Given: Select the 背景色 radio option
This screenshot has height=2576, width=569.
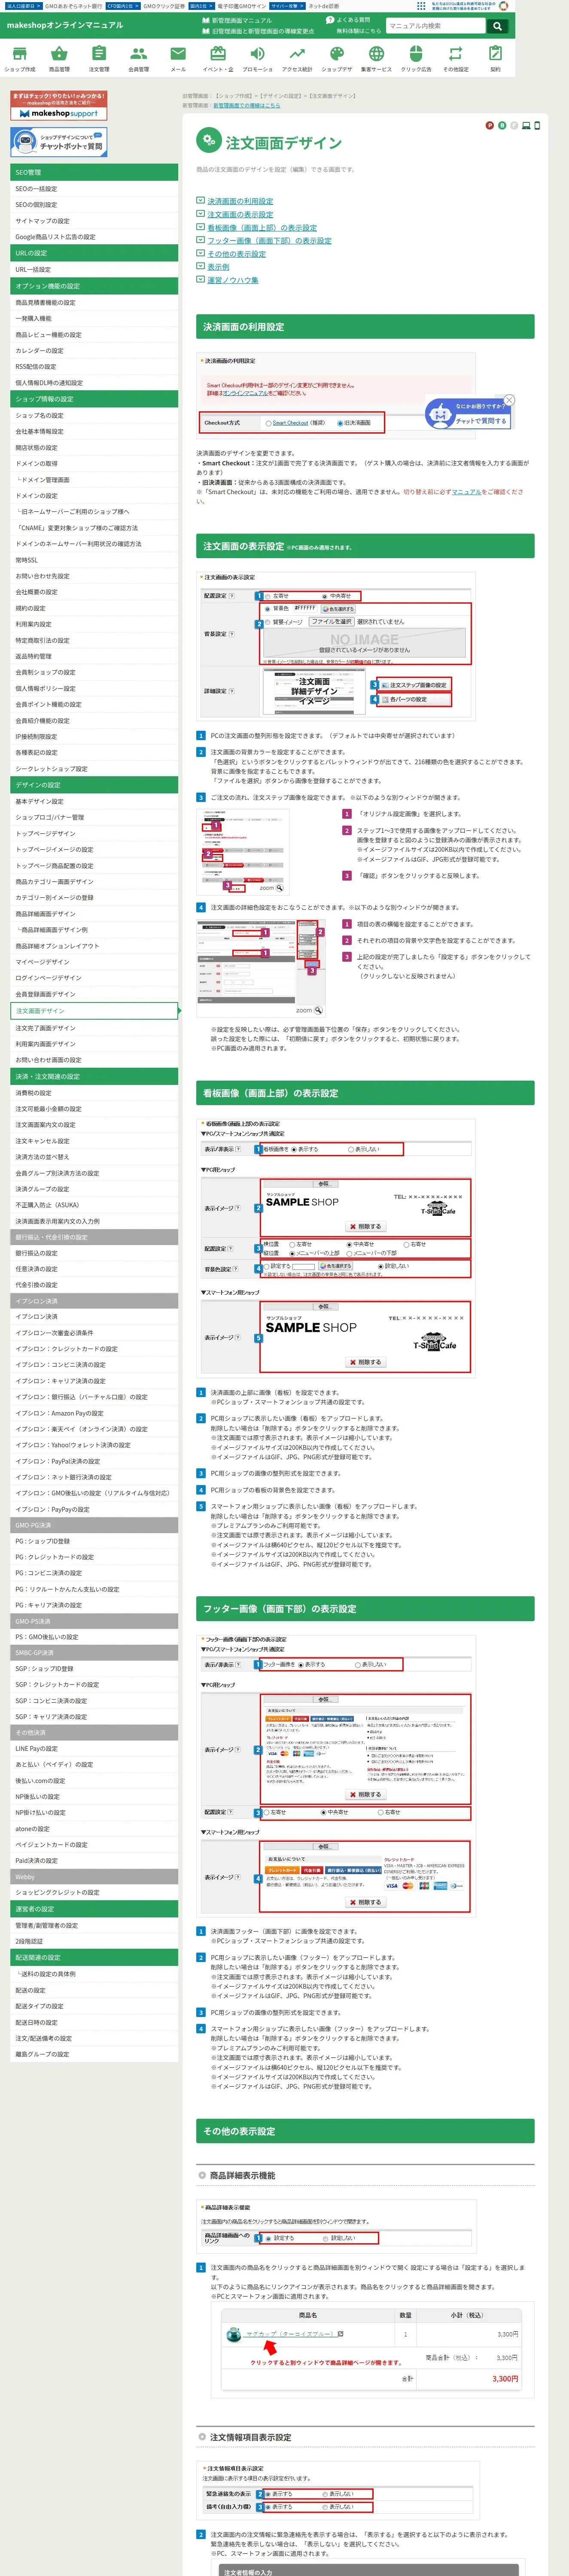Looking at the screenshot, I should click(267, 608).
